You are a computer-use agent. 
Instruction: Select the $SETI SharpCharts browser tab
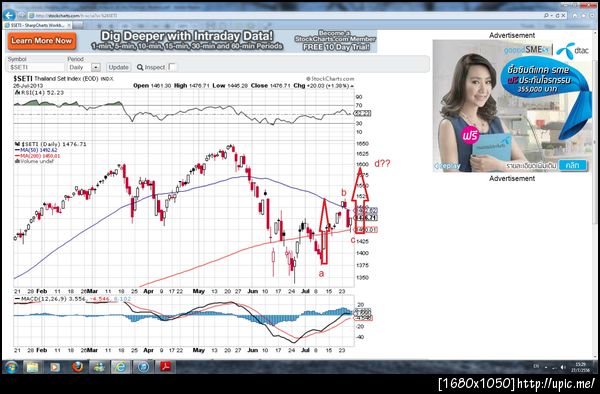pos(37,25)
